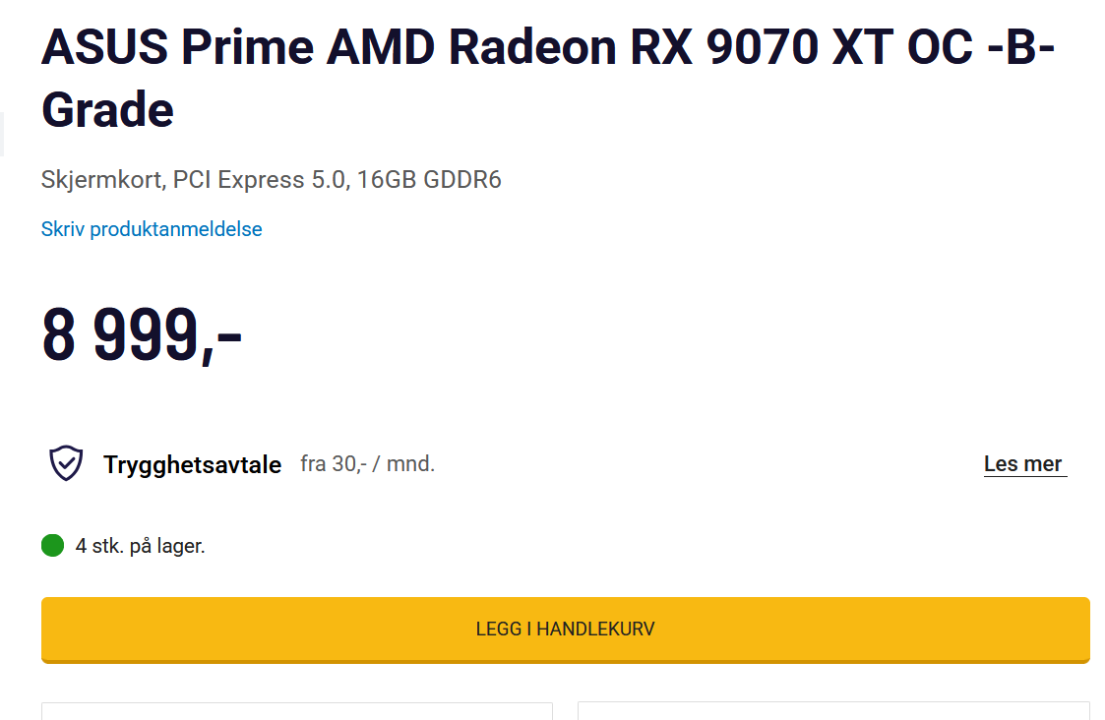Screen dimensions: 1105x720
Task: Click the 'fra 30,- / mnd.' price text
Action: point(367,464)
